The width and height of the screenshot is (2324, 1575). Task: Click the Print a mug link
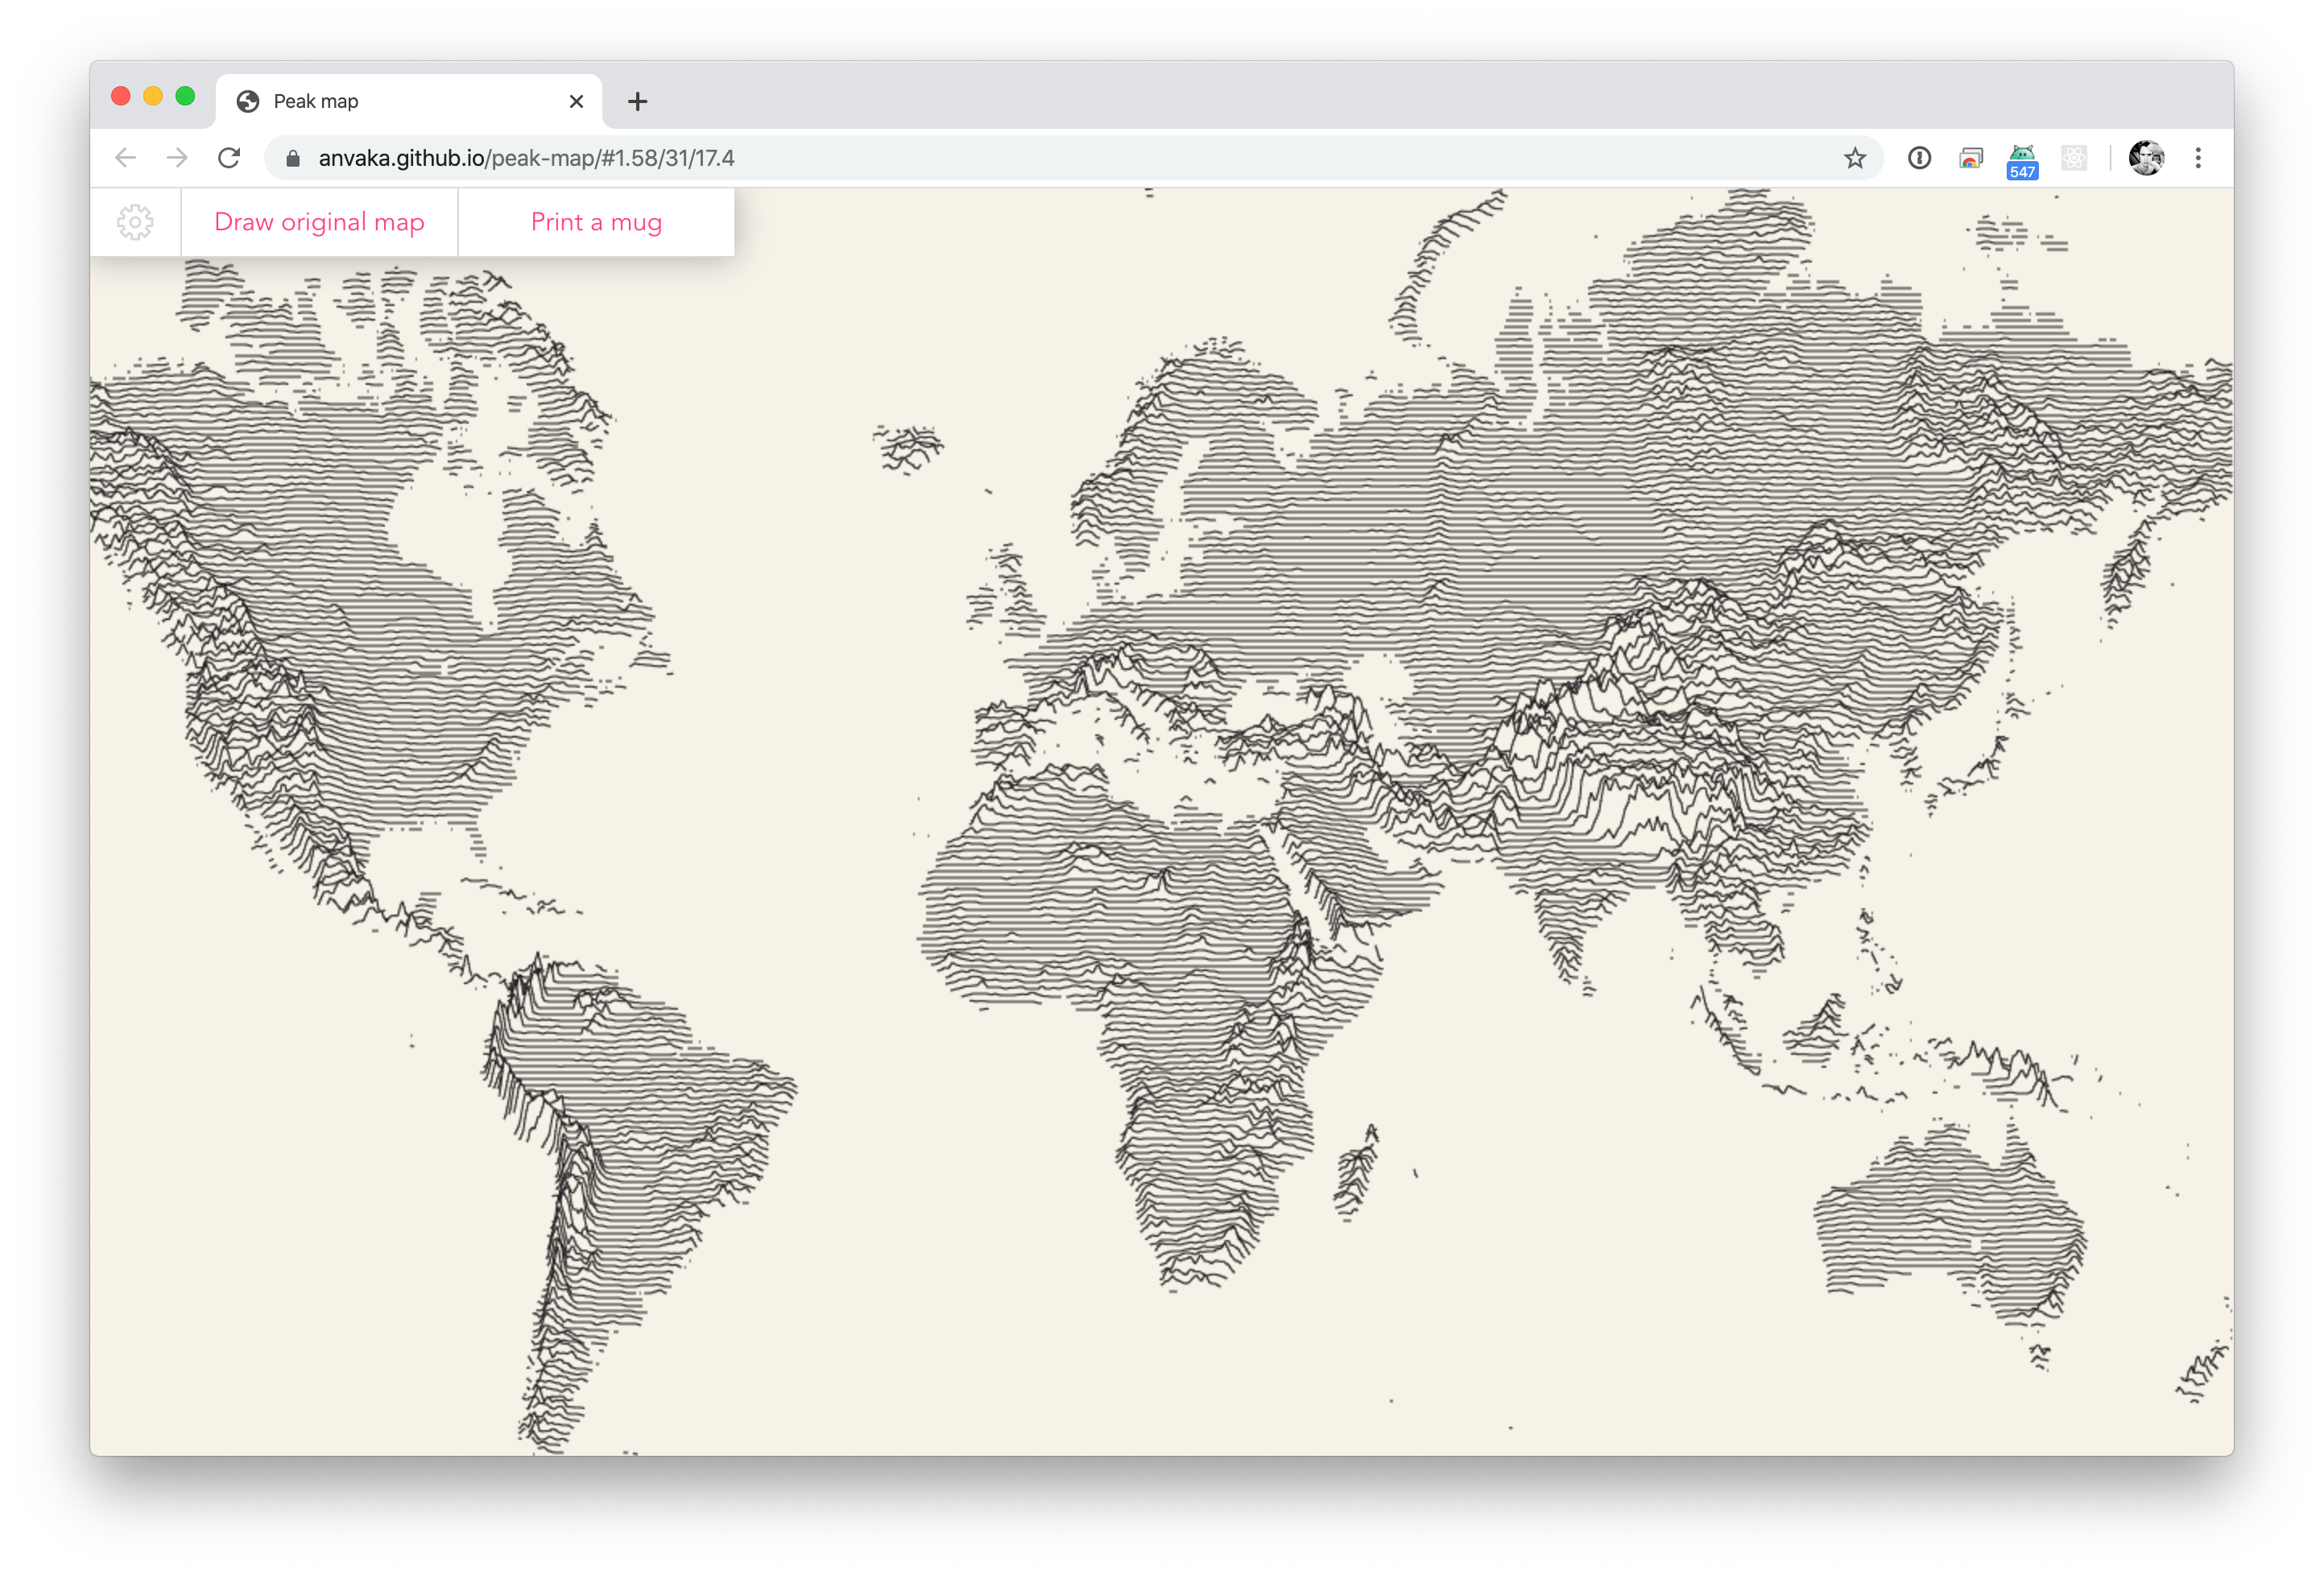point(596,222)
